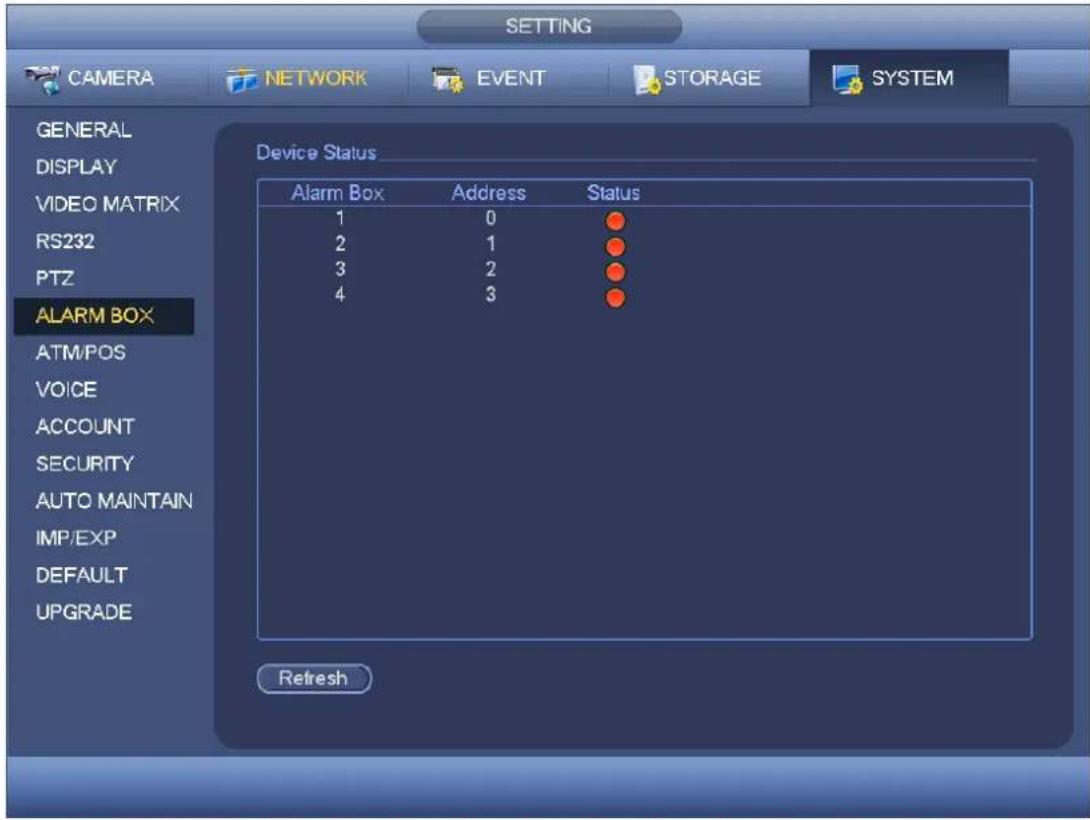Viewport: 1090px width, 820px height.
Task: Click the EVENT tab icon
Action: [x=448, y=79]
